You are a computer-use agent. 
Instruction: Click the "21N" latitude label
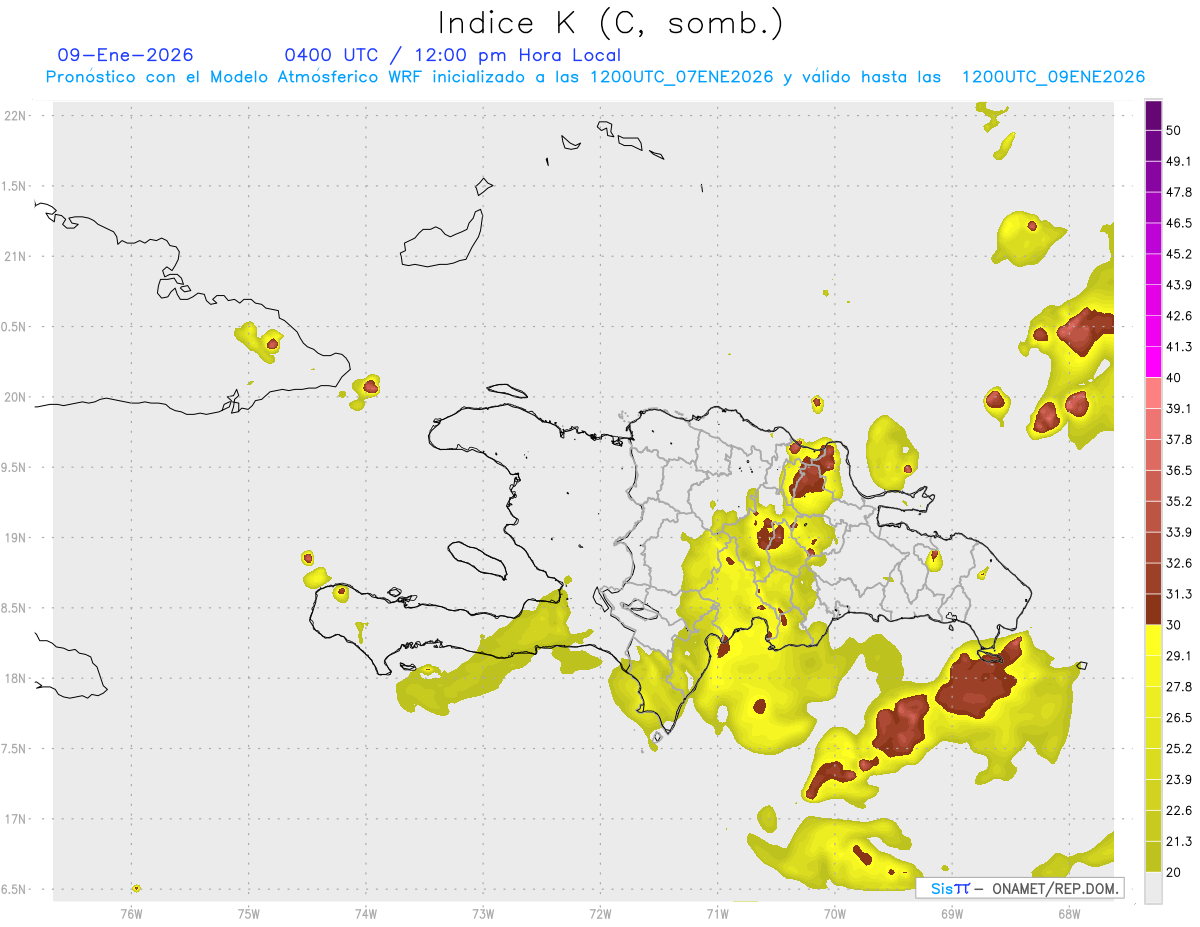[x=16, y=256]
